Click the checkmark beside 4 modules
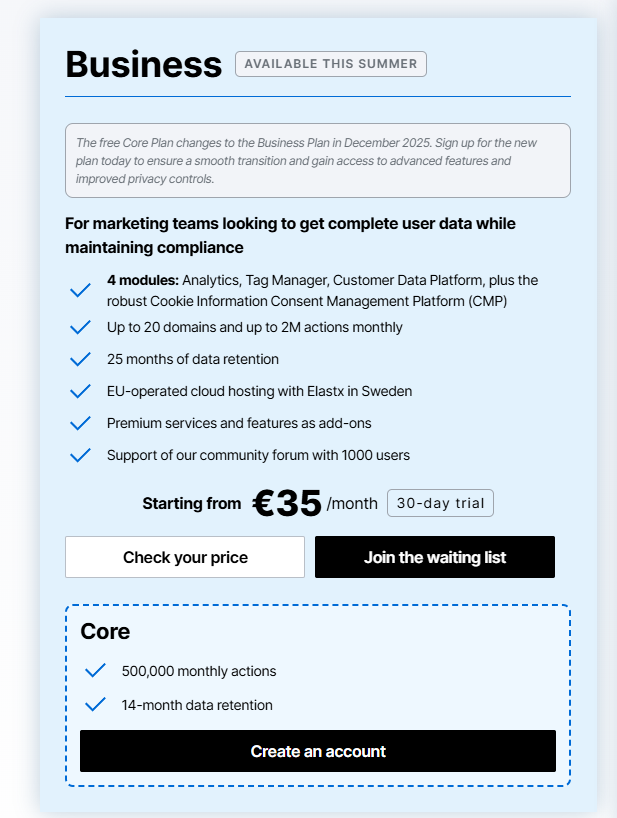617x818 pixels. (x=80, y=291)
